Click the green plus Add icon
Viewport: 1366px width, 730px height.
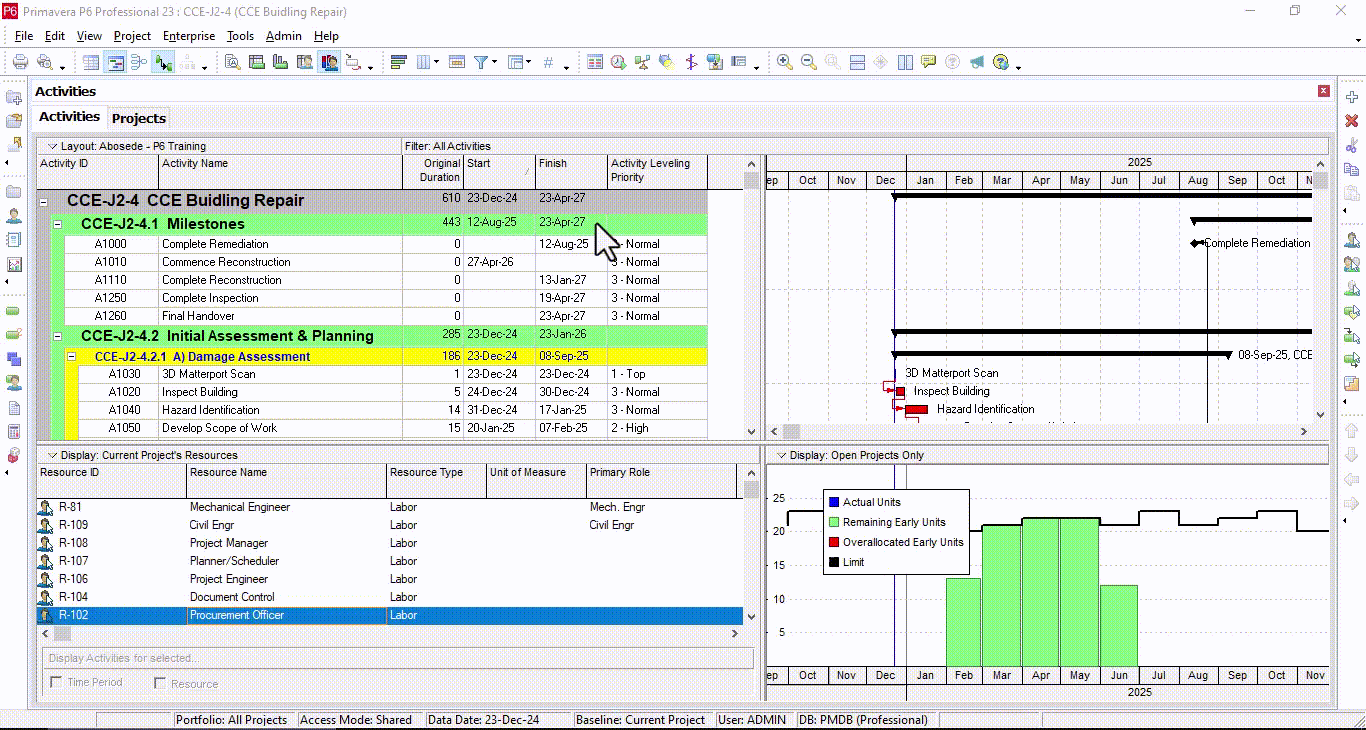[x=1352, y=97]
